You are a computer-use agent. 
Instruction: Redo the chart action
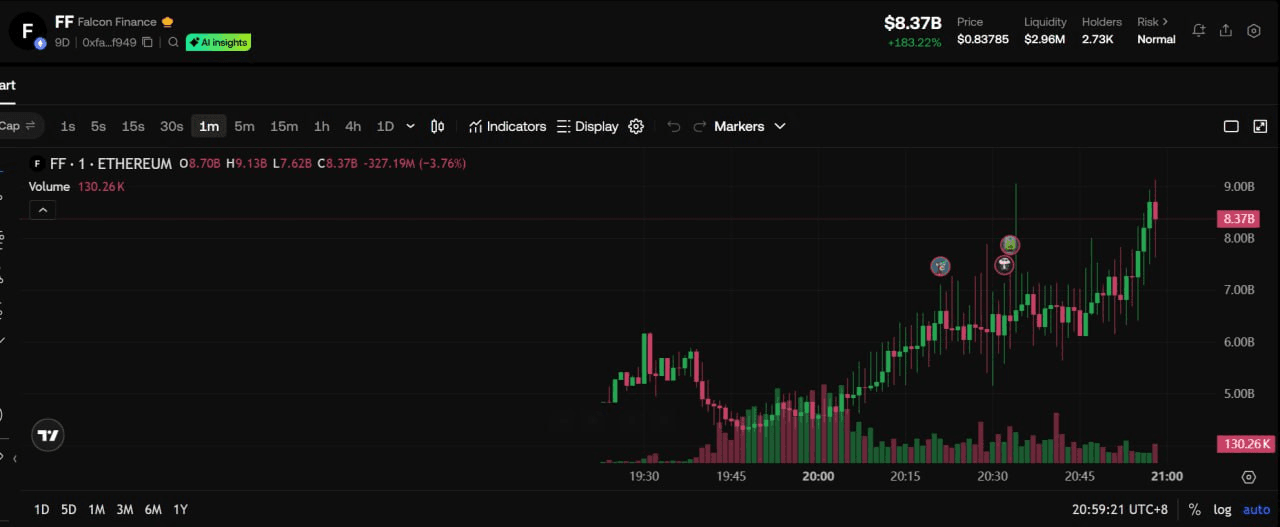pyautogui.click(x=700, y=126)
